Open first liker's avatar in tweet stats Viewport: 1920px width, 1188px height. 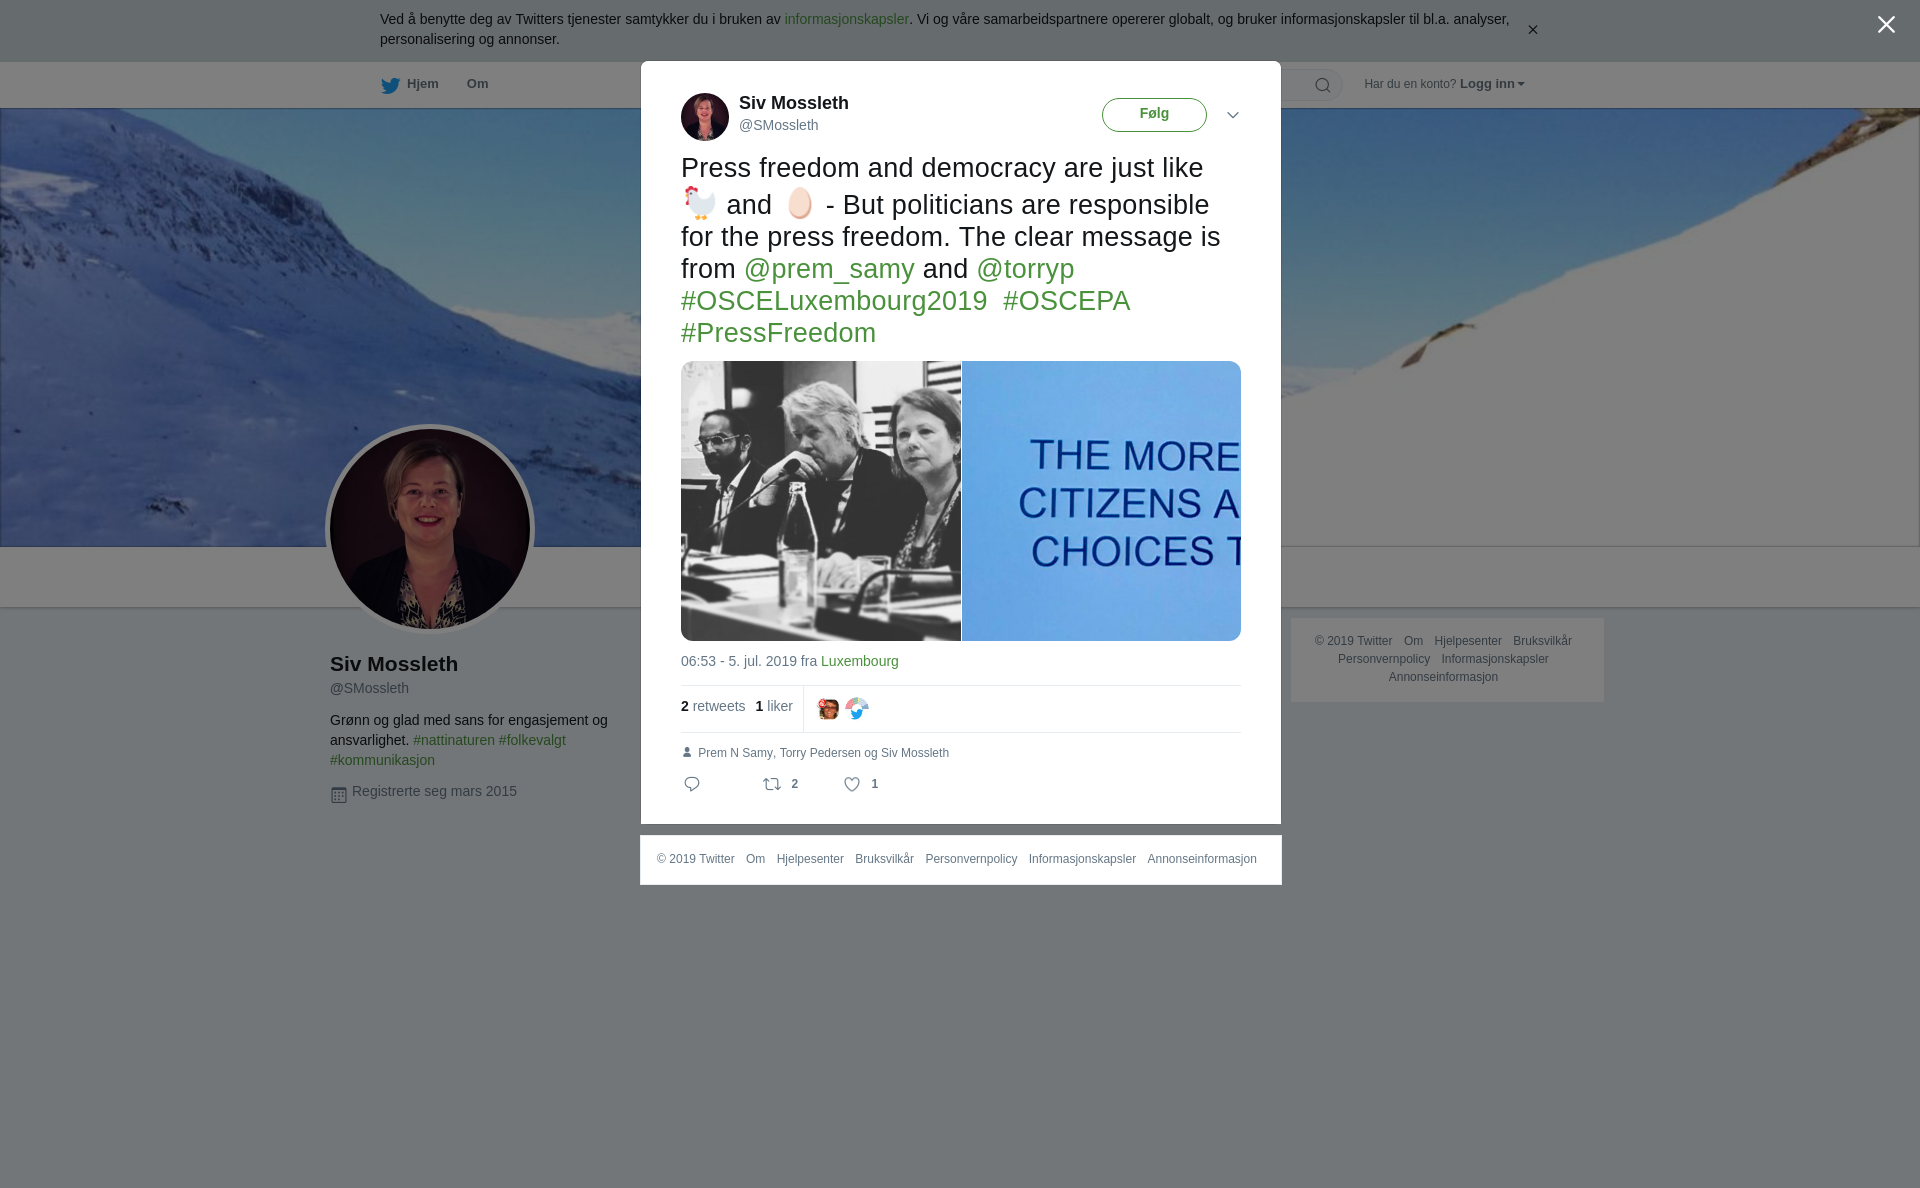pos(829,709)
